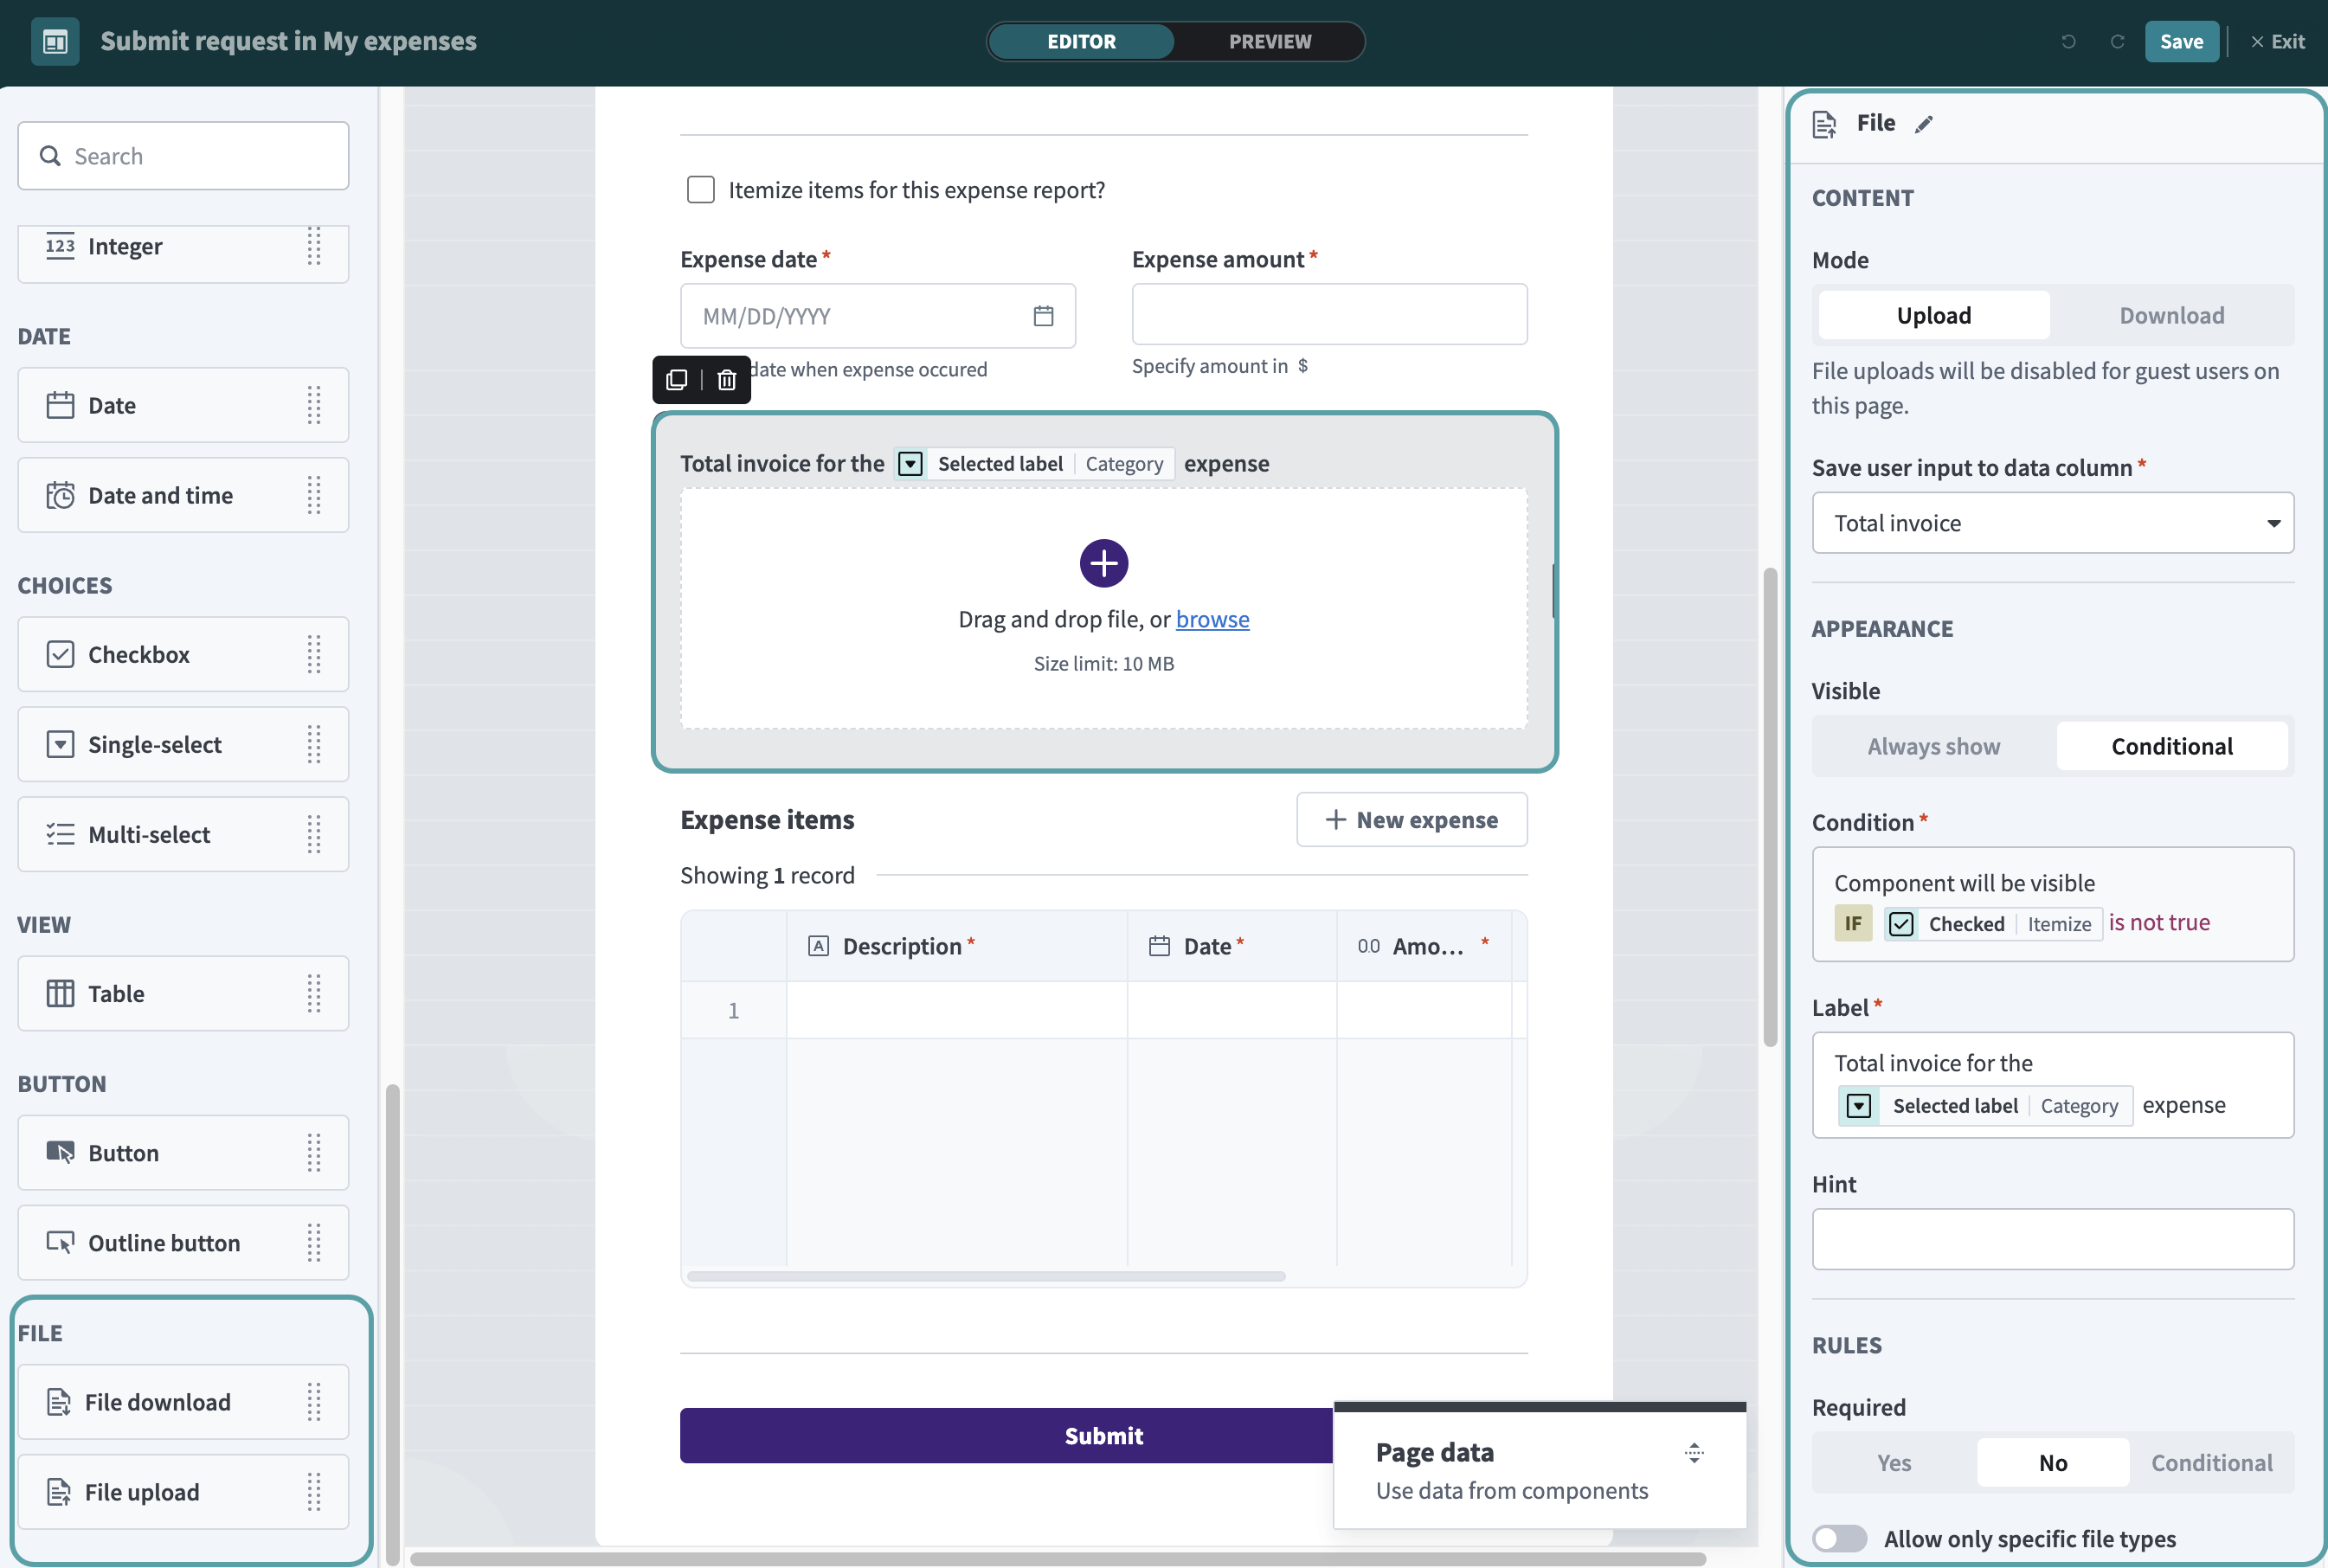
Task: Switch to the PREVIEW tab
Action: point(1270,41)
